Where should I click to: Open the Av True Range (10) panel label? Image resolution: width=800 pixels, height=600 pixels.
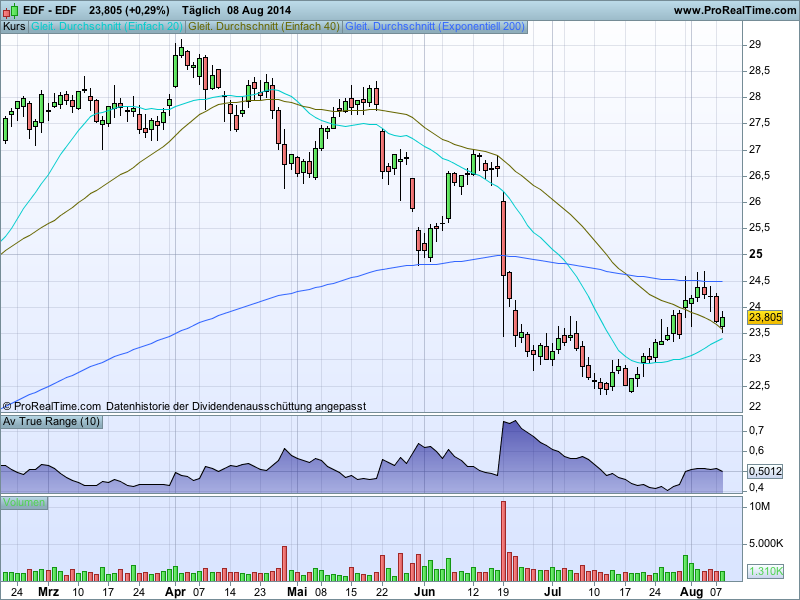pos(52,421)
